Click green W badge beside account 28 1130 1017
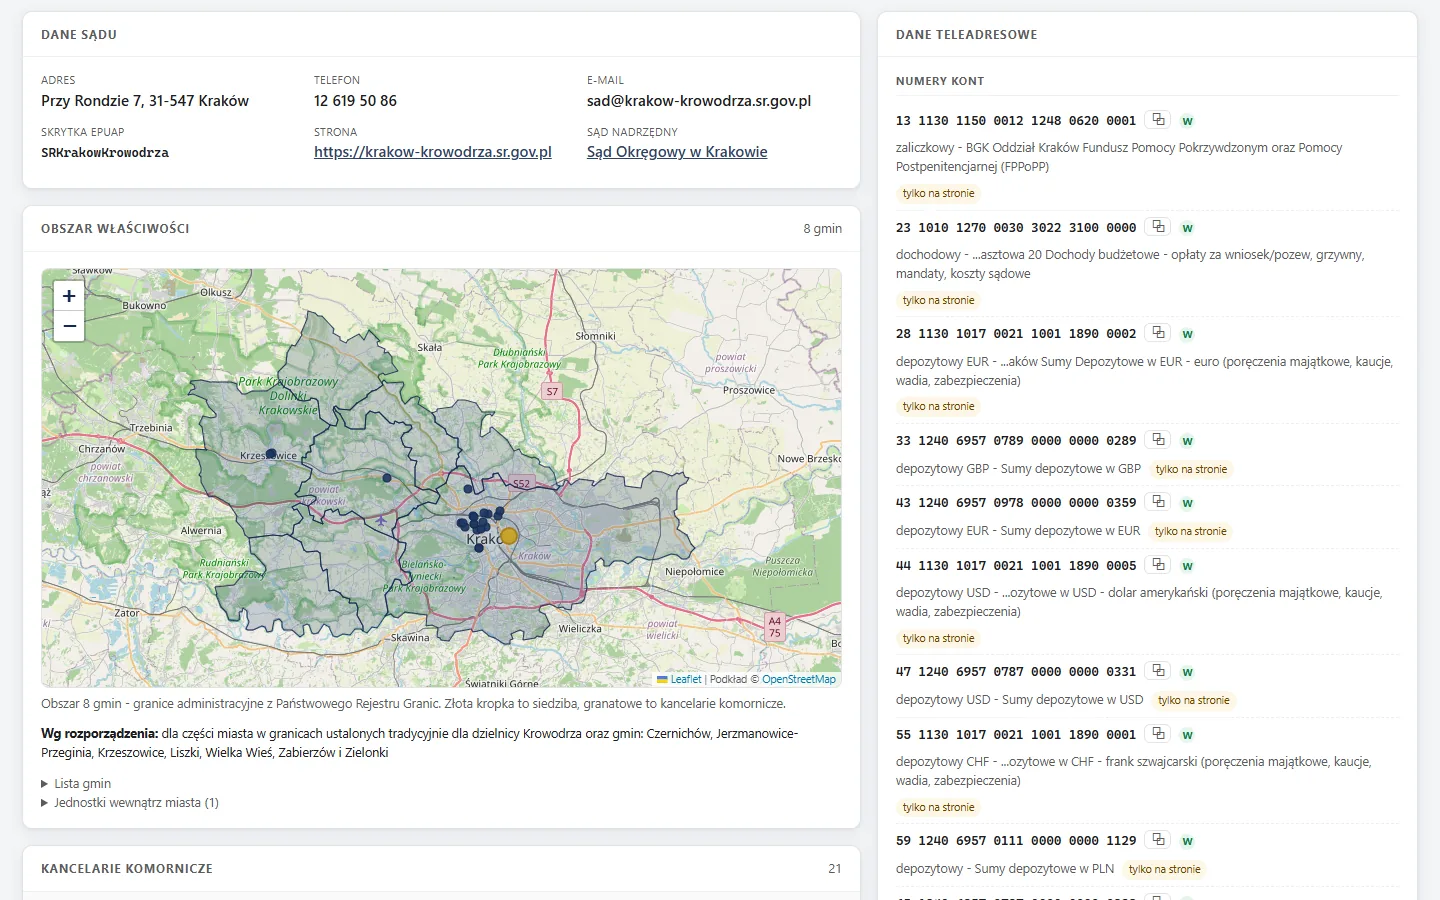This screenshot has height=900, width=1440. tap(1187, 334)
